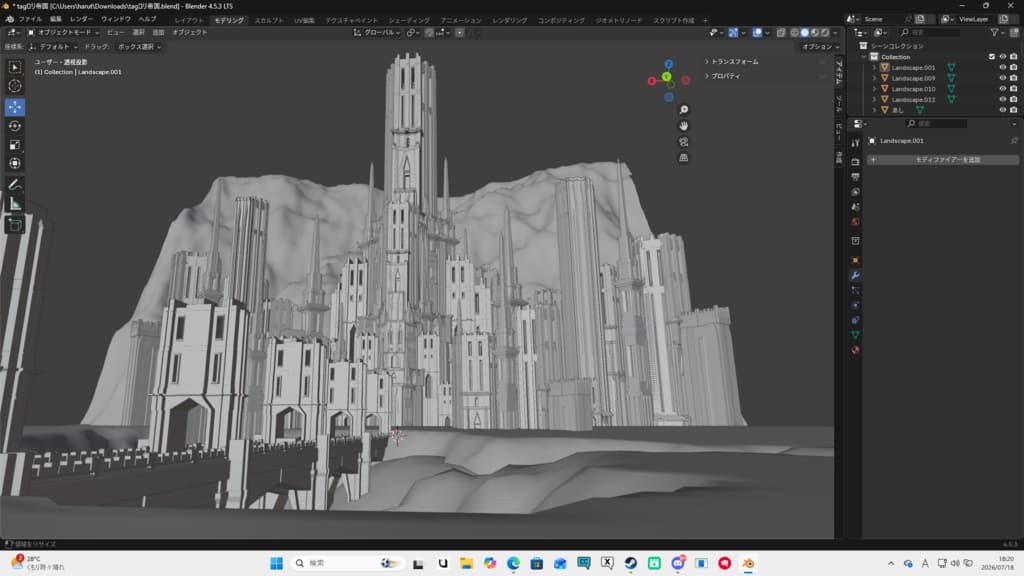Add a new workspace with plus button

pos(705,20)
